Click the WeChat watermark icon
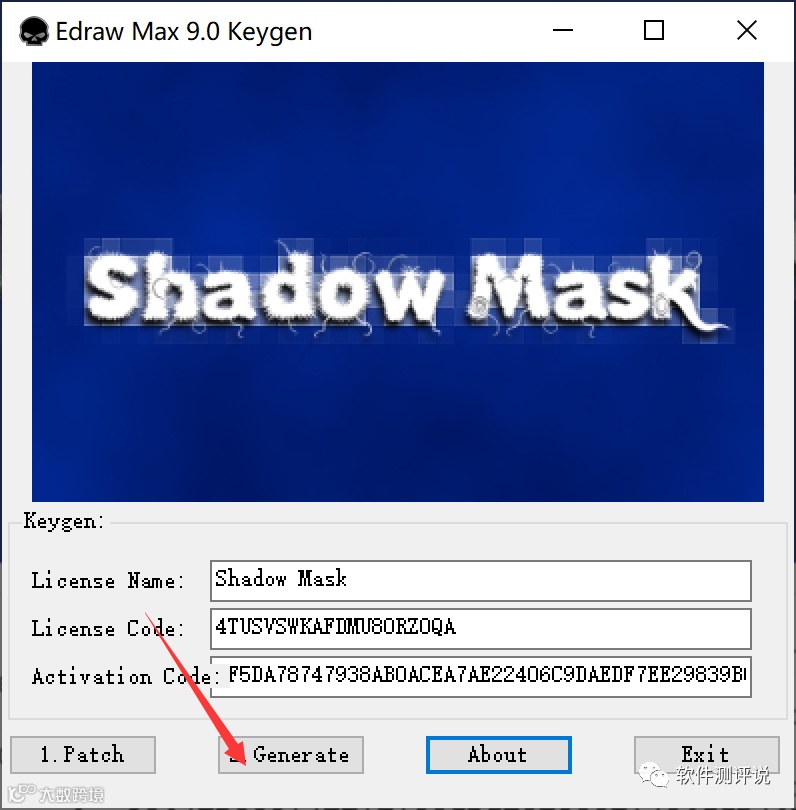 (653, 775)
